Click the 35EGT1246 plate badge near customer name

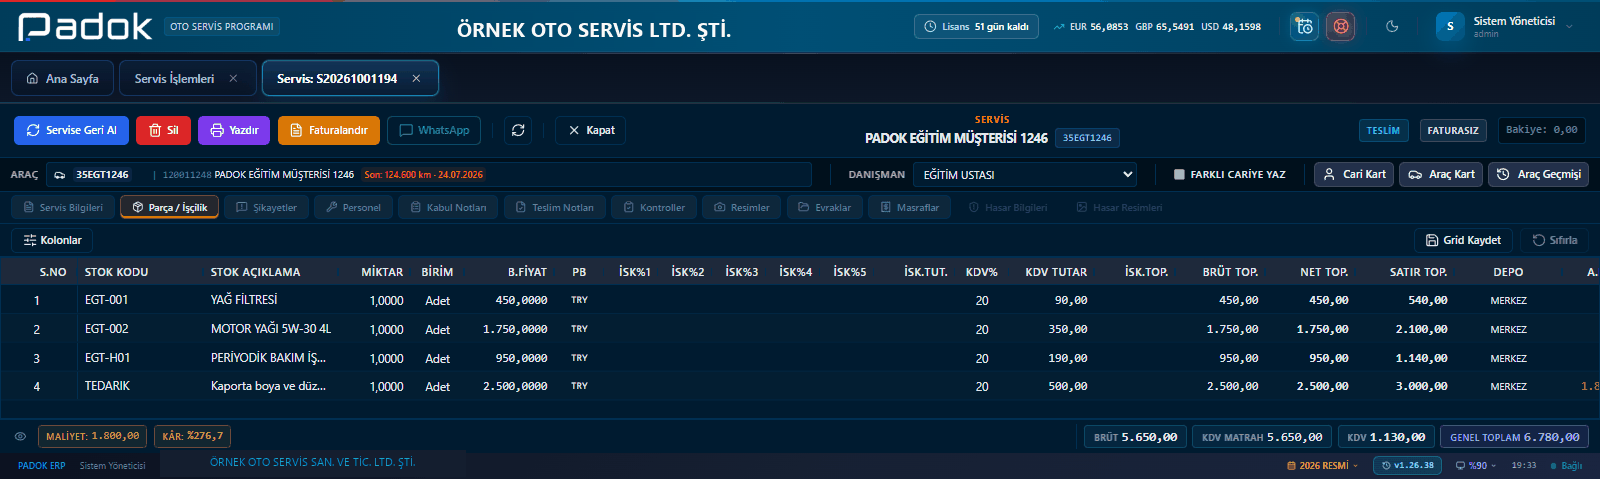[1087, 138]
